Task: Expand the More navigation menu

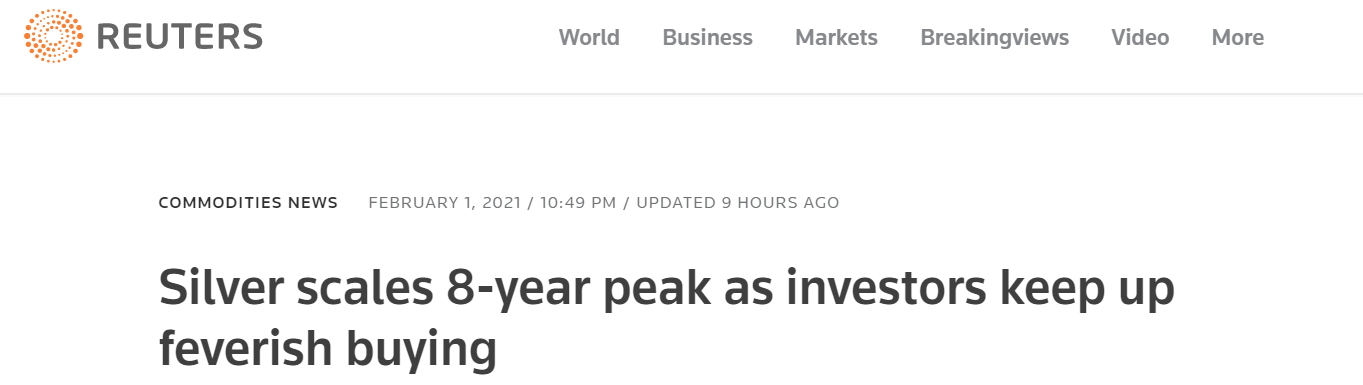Action: click(x=1238, y=37)
